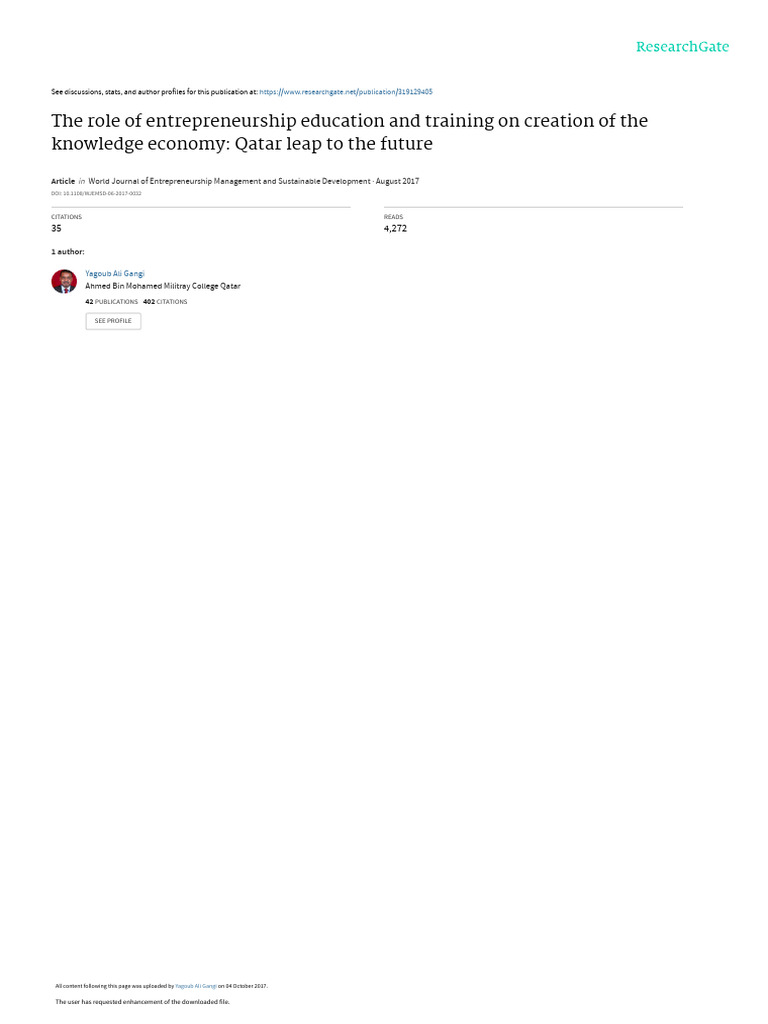This screenshot has height=1024, width=768.
Task: Click the reads count 4,272
Action: tap(395, 228)
